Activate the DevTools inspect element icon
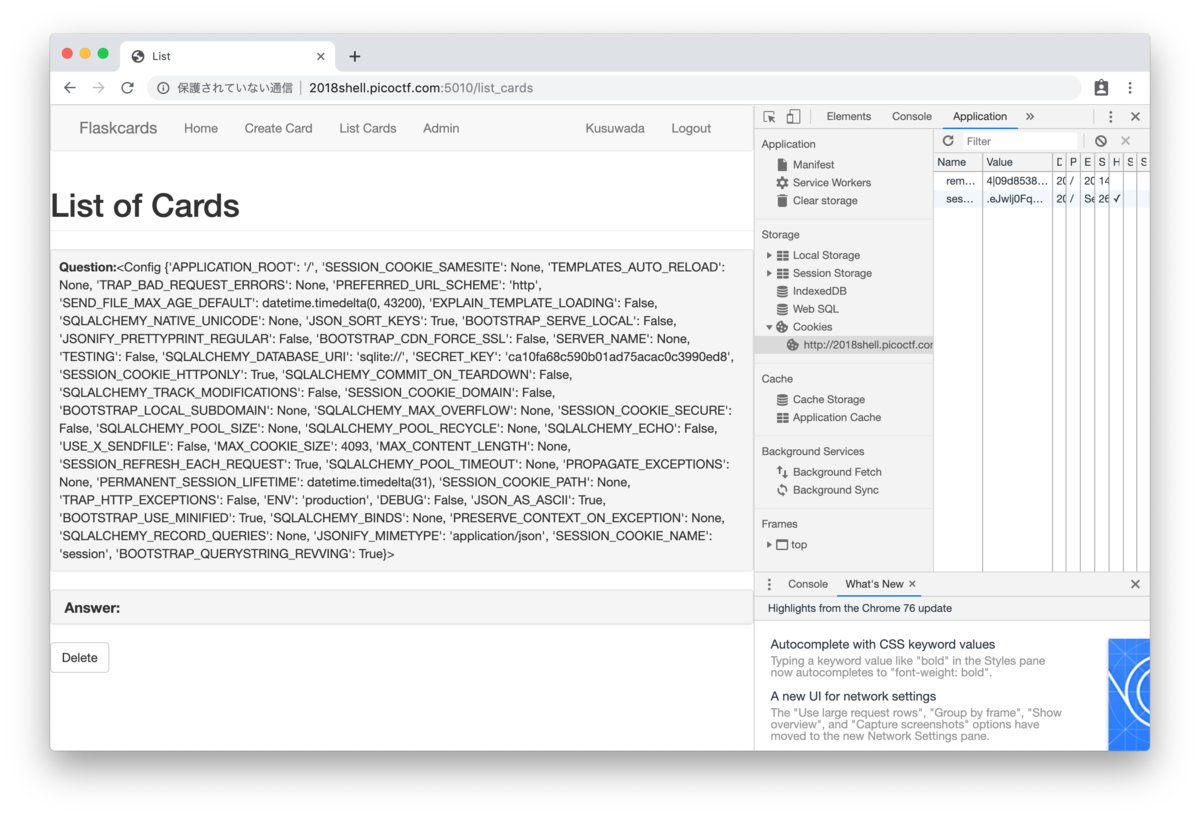This screenshot has width=1200, height=817. [769, 117]
